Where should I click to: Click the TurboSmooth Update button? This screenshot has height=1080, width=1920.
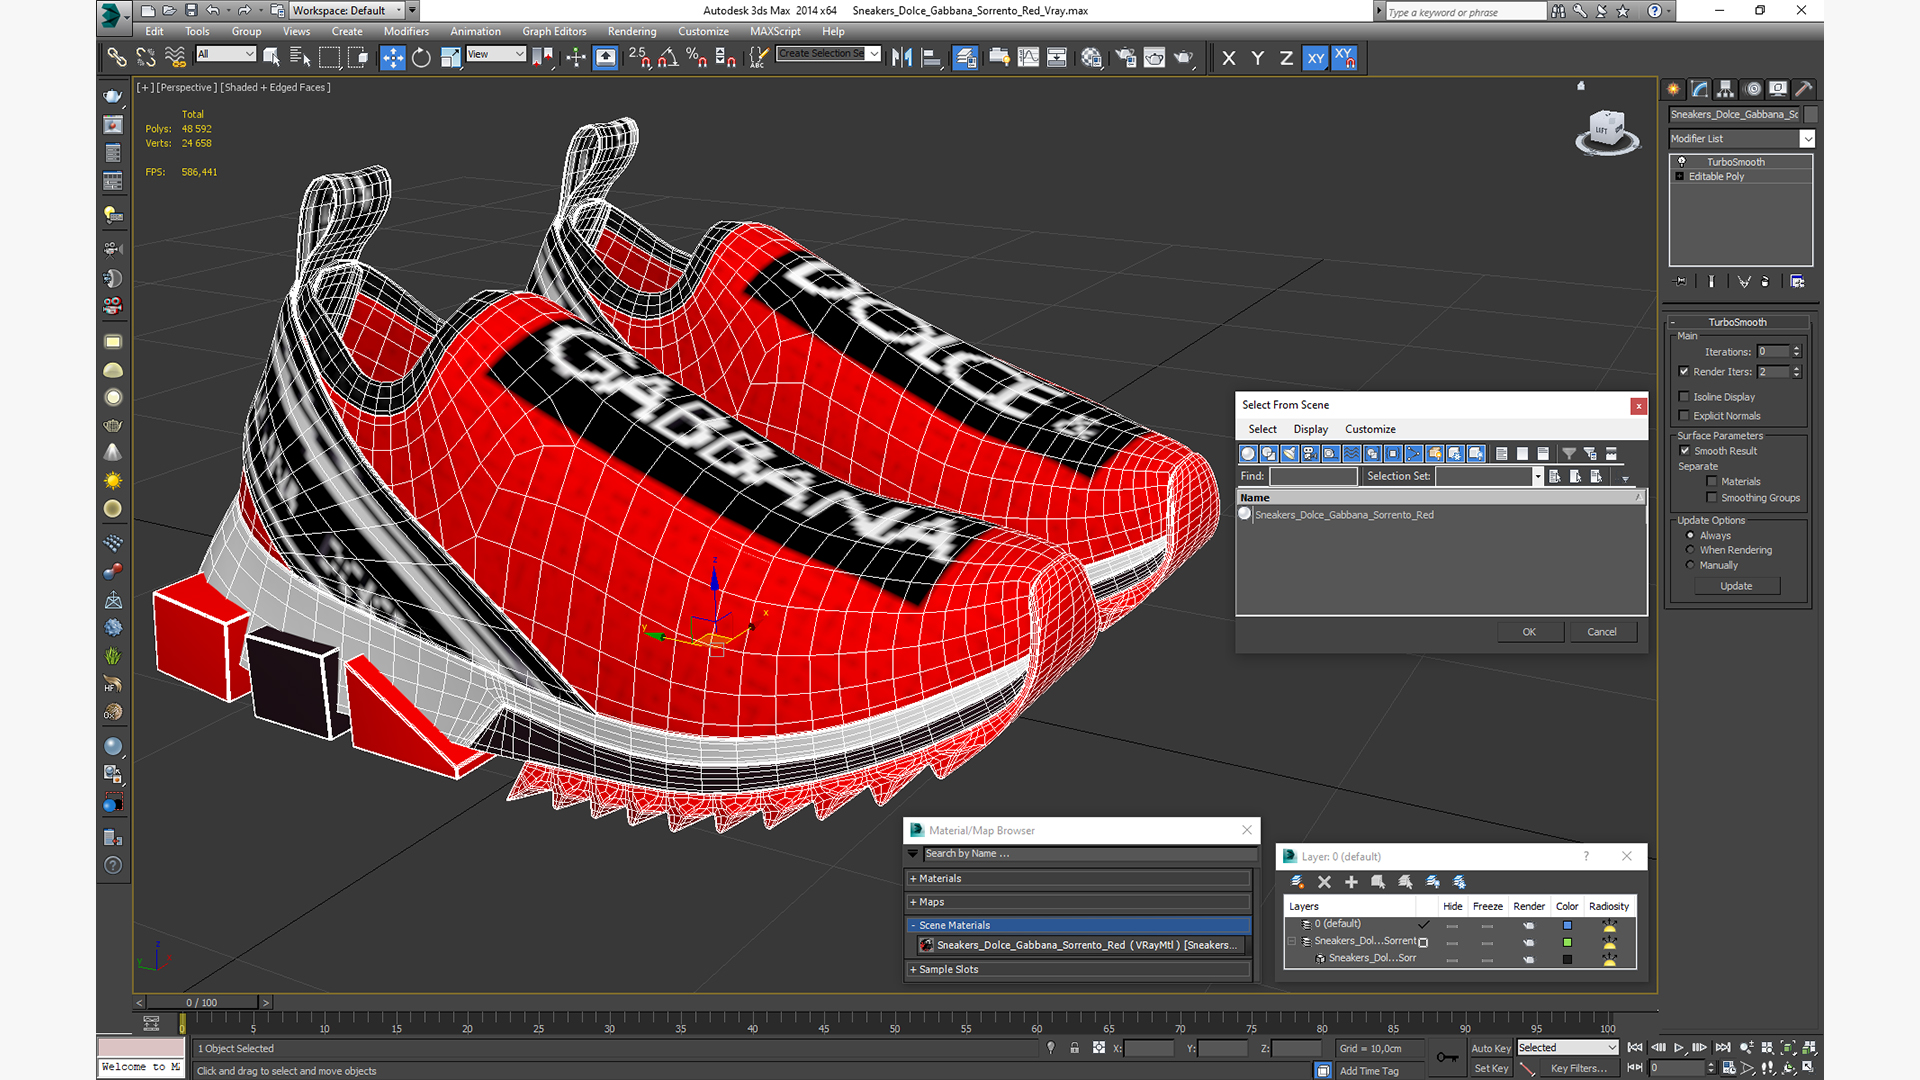point(1736,586)
